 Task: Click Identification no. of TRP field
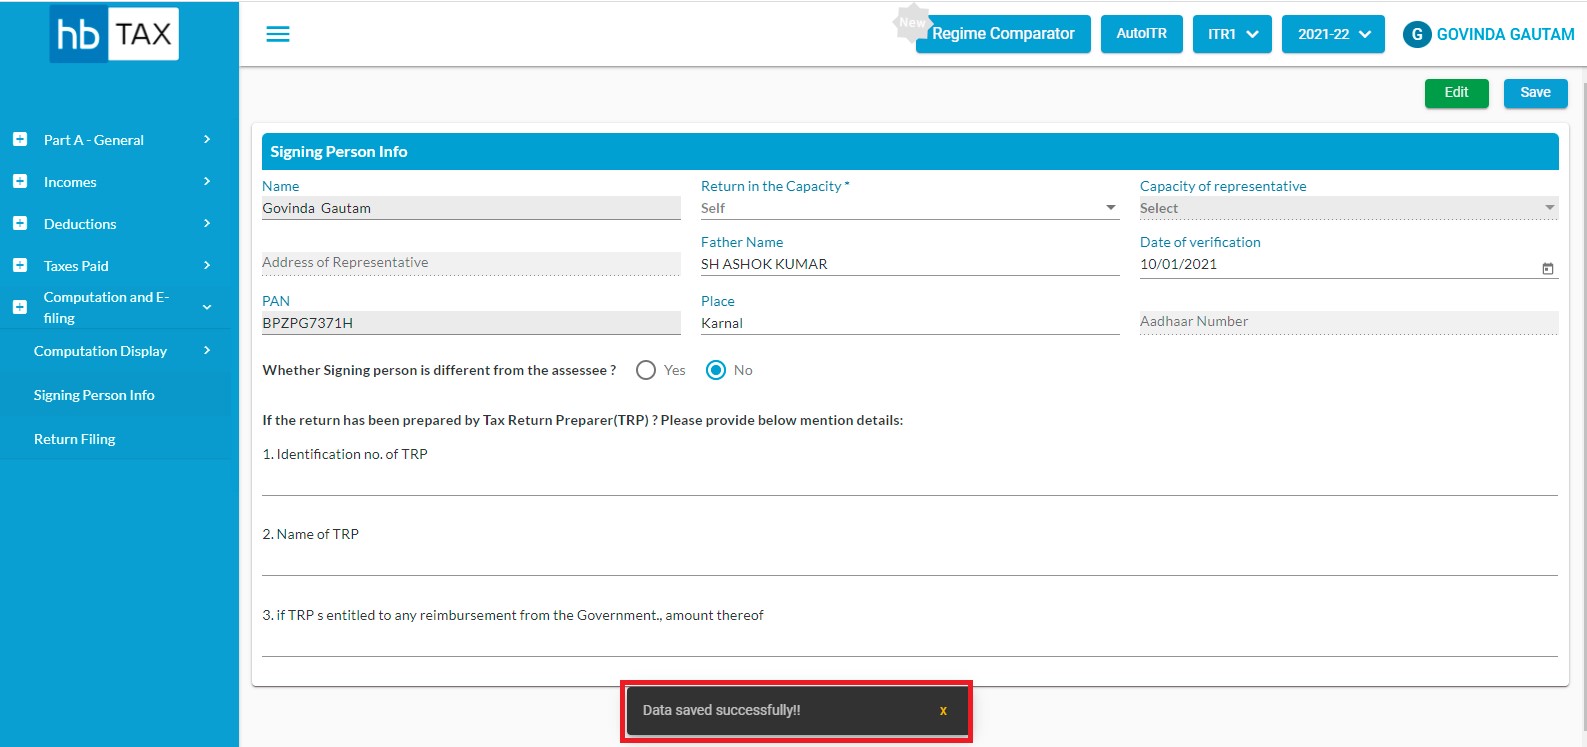tap(910, 482)
